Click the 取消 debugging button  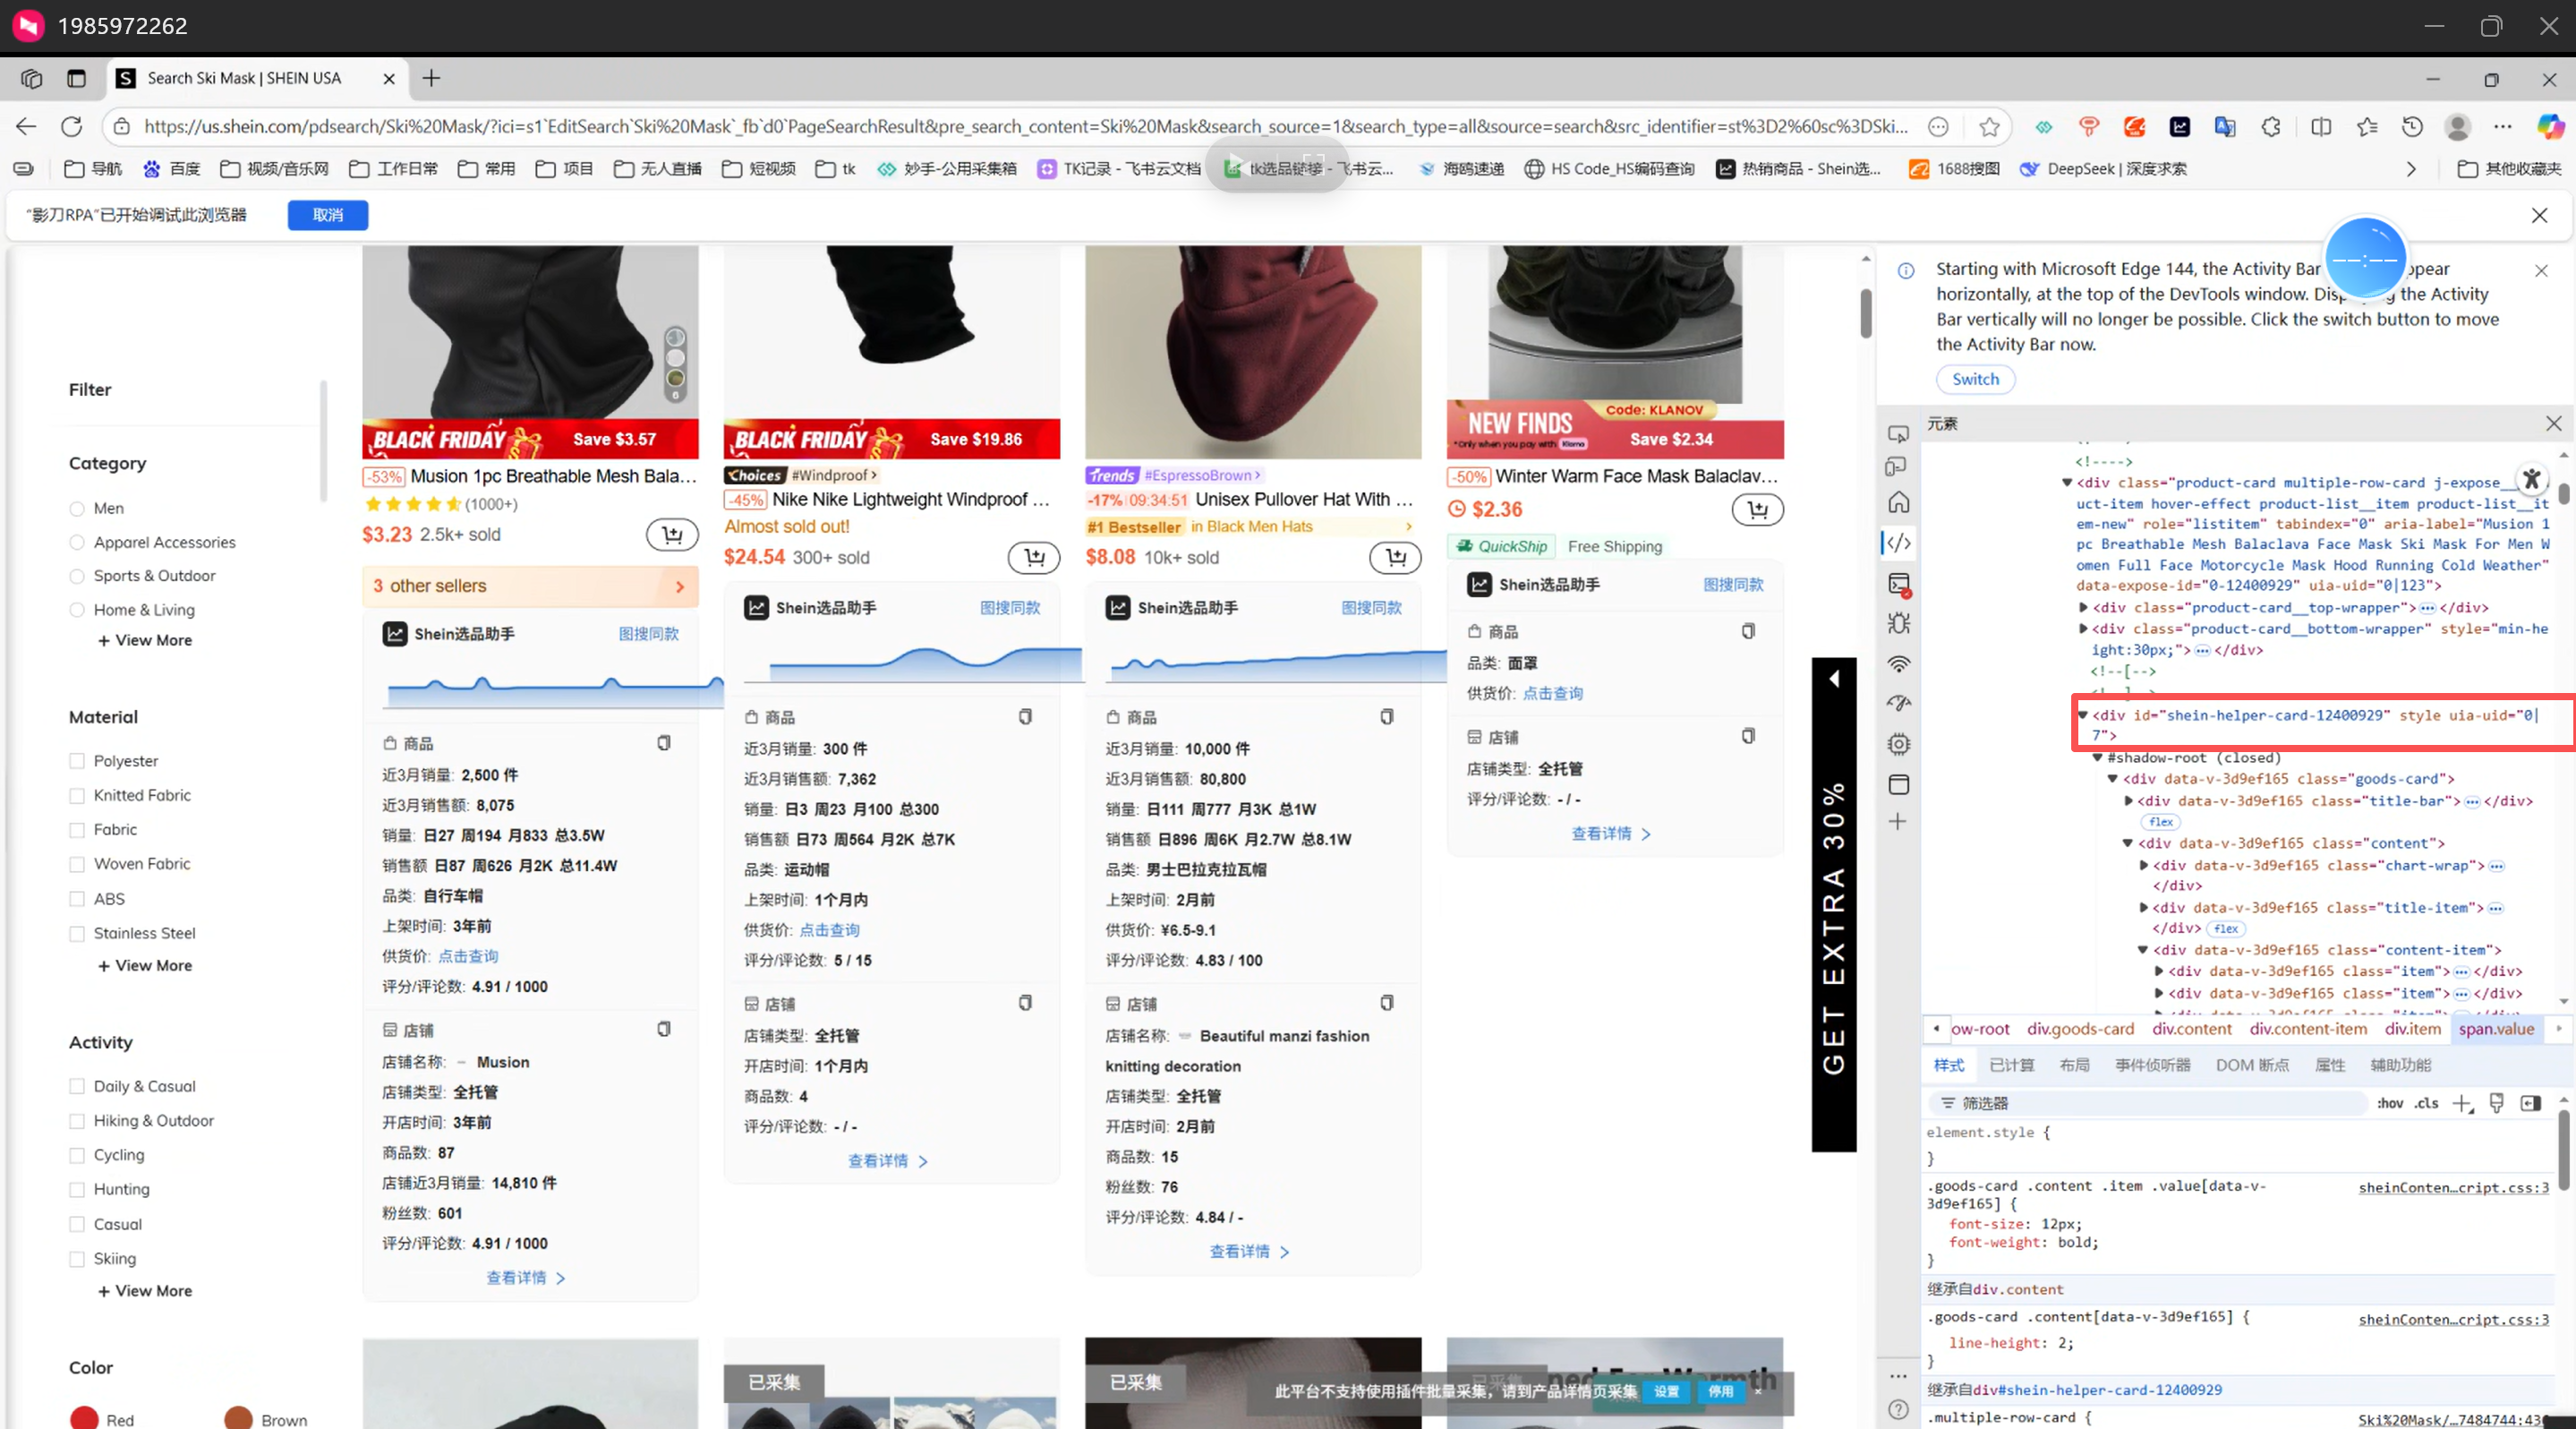328,216
